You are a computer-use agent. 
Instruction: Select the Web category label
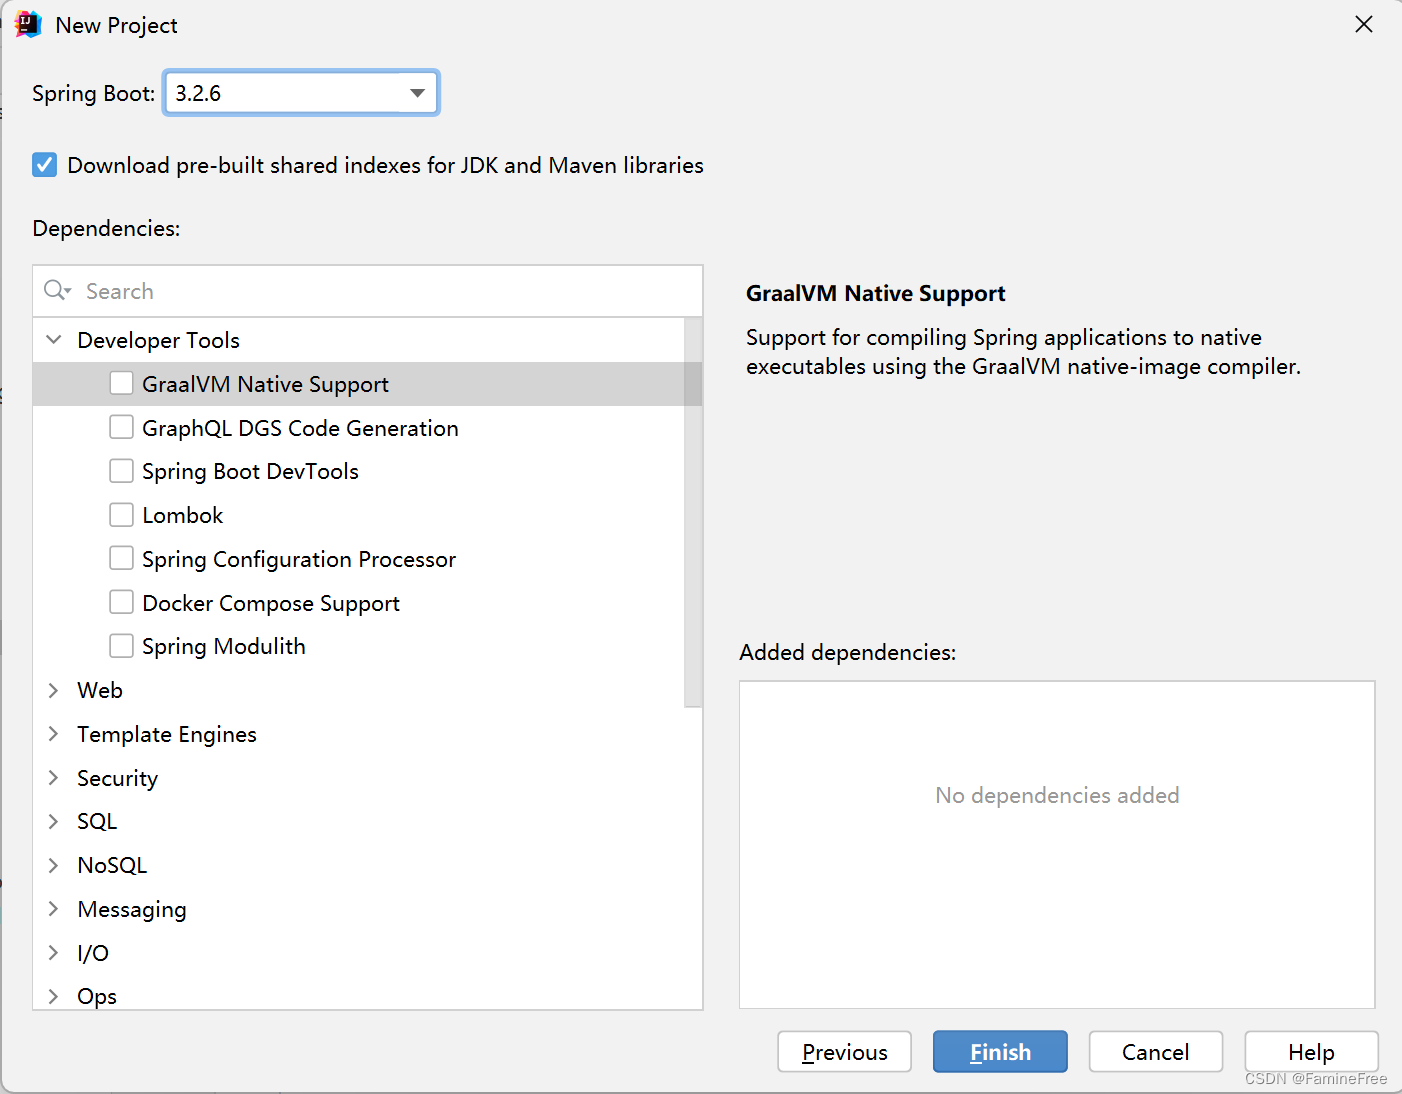tap(100, 690)
